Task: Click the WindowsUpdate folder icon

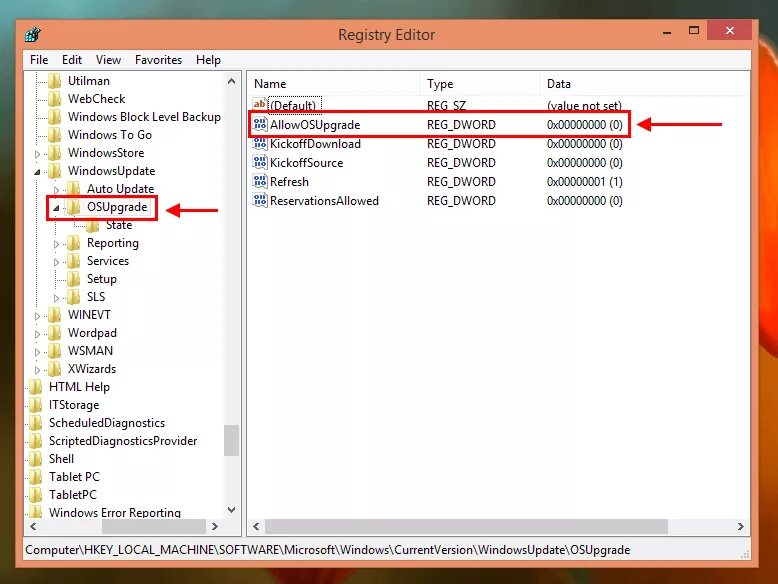Action: [55, 171]
